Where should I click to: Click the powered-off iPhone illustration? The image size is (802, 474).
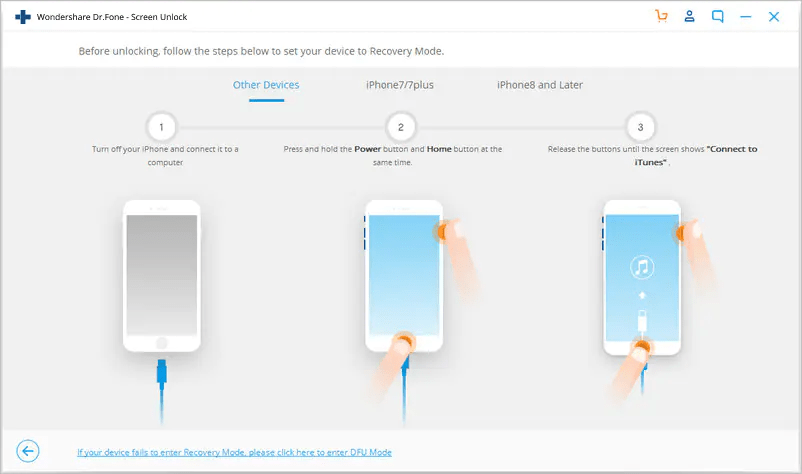click(x=161, y=275)
